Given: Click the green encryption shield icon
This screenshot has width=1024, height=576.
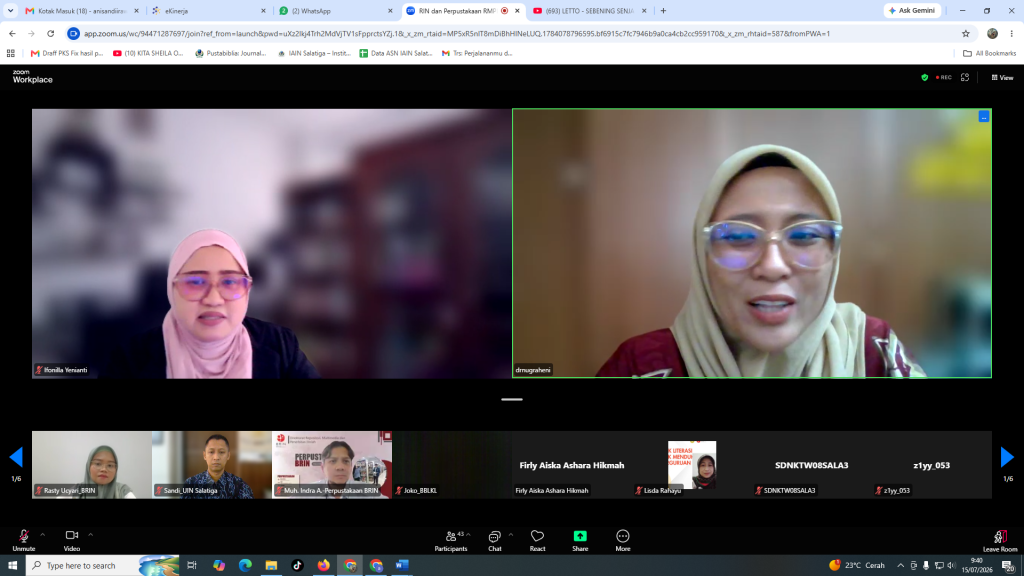Looking at the screenshot, I should click(924, 78).
